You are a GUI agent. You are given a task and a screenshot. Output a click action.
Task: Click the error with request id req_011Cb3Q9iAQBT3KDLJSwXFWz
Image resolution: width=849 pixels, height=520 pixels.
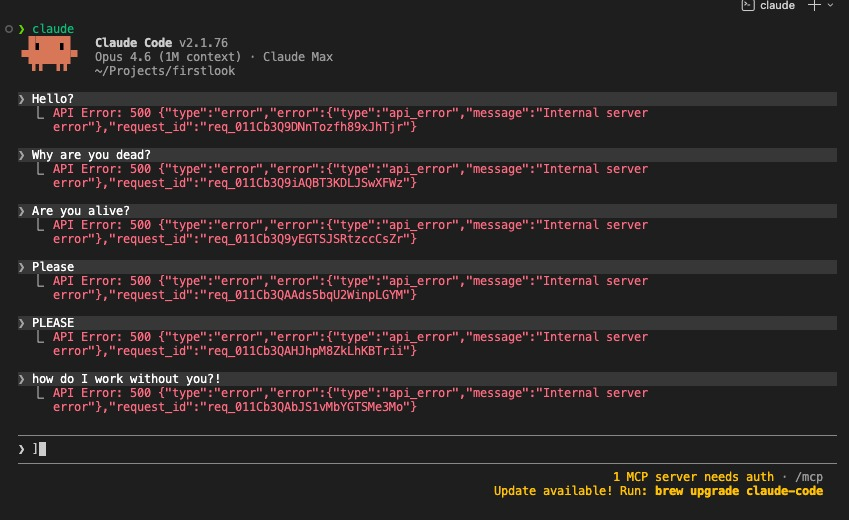pos(350,176)
